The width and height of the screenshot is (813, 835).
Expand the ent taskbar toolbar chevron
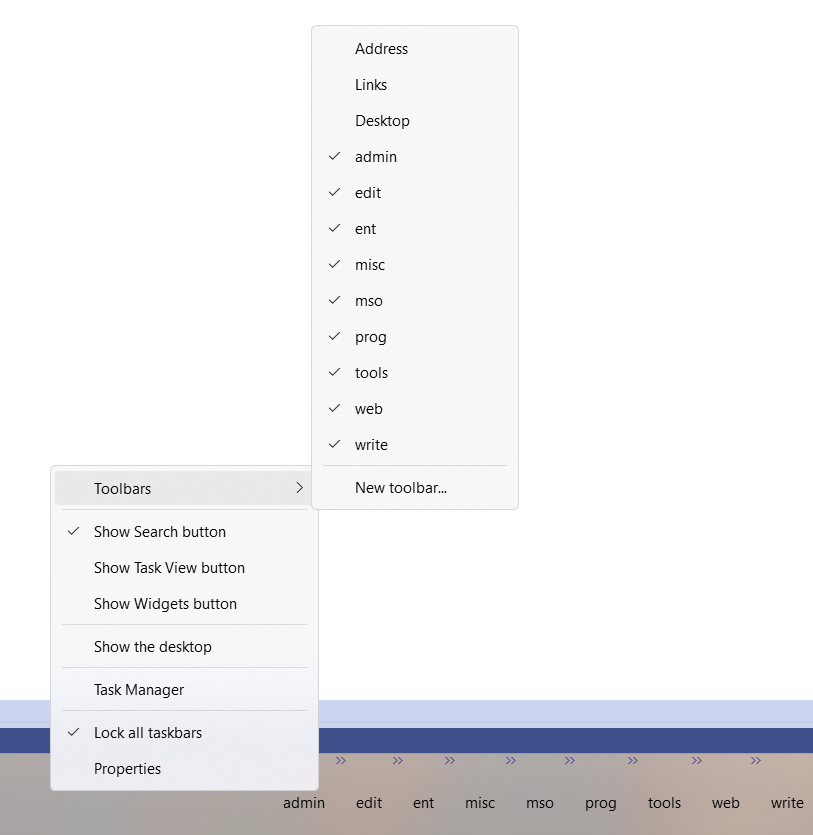[x=450, y=760]
